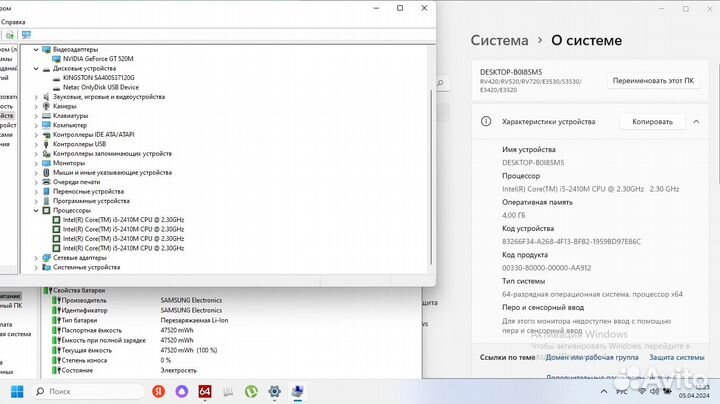Click the Netac OnlyDisk USB Device icon
The image size is (720, 404).
[x=56, y=87]
